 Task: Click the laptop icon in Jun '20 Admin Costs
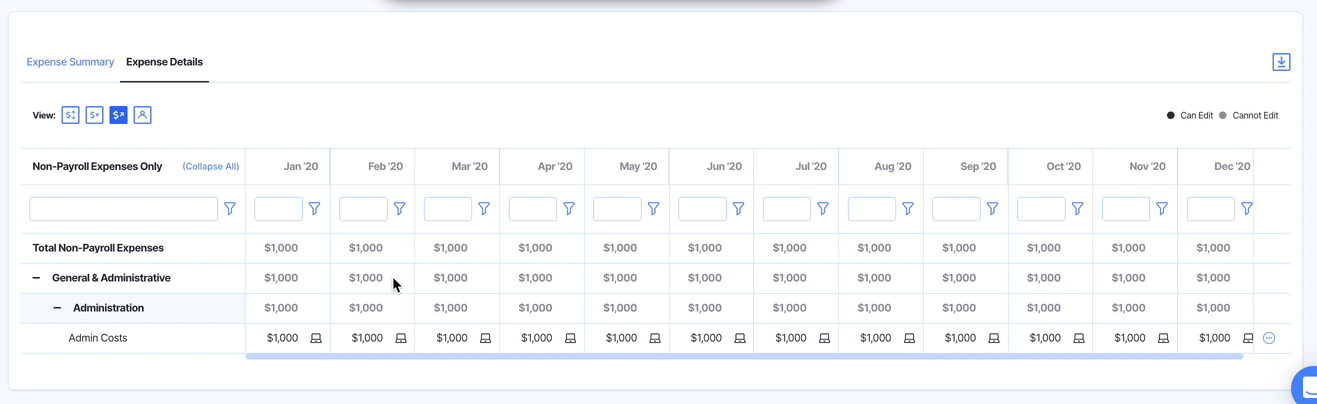(x=740, y=339)
